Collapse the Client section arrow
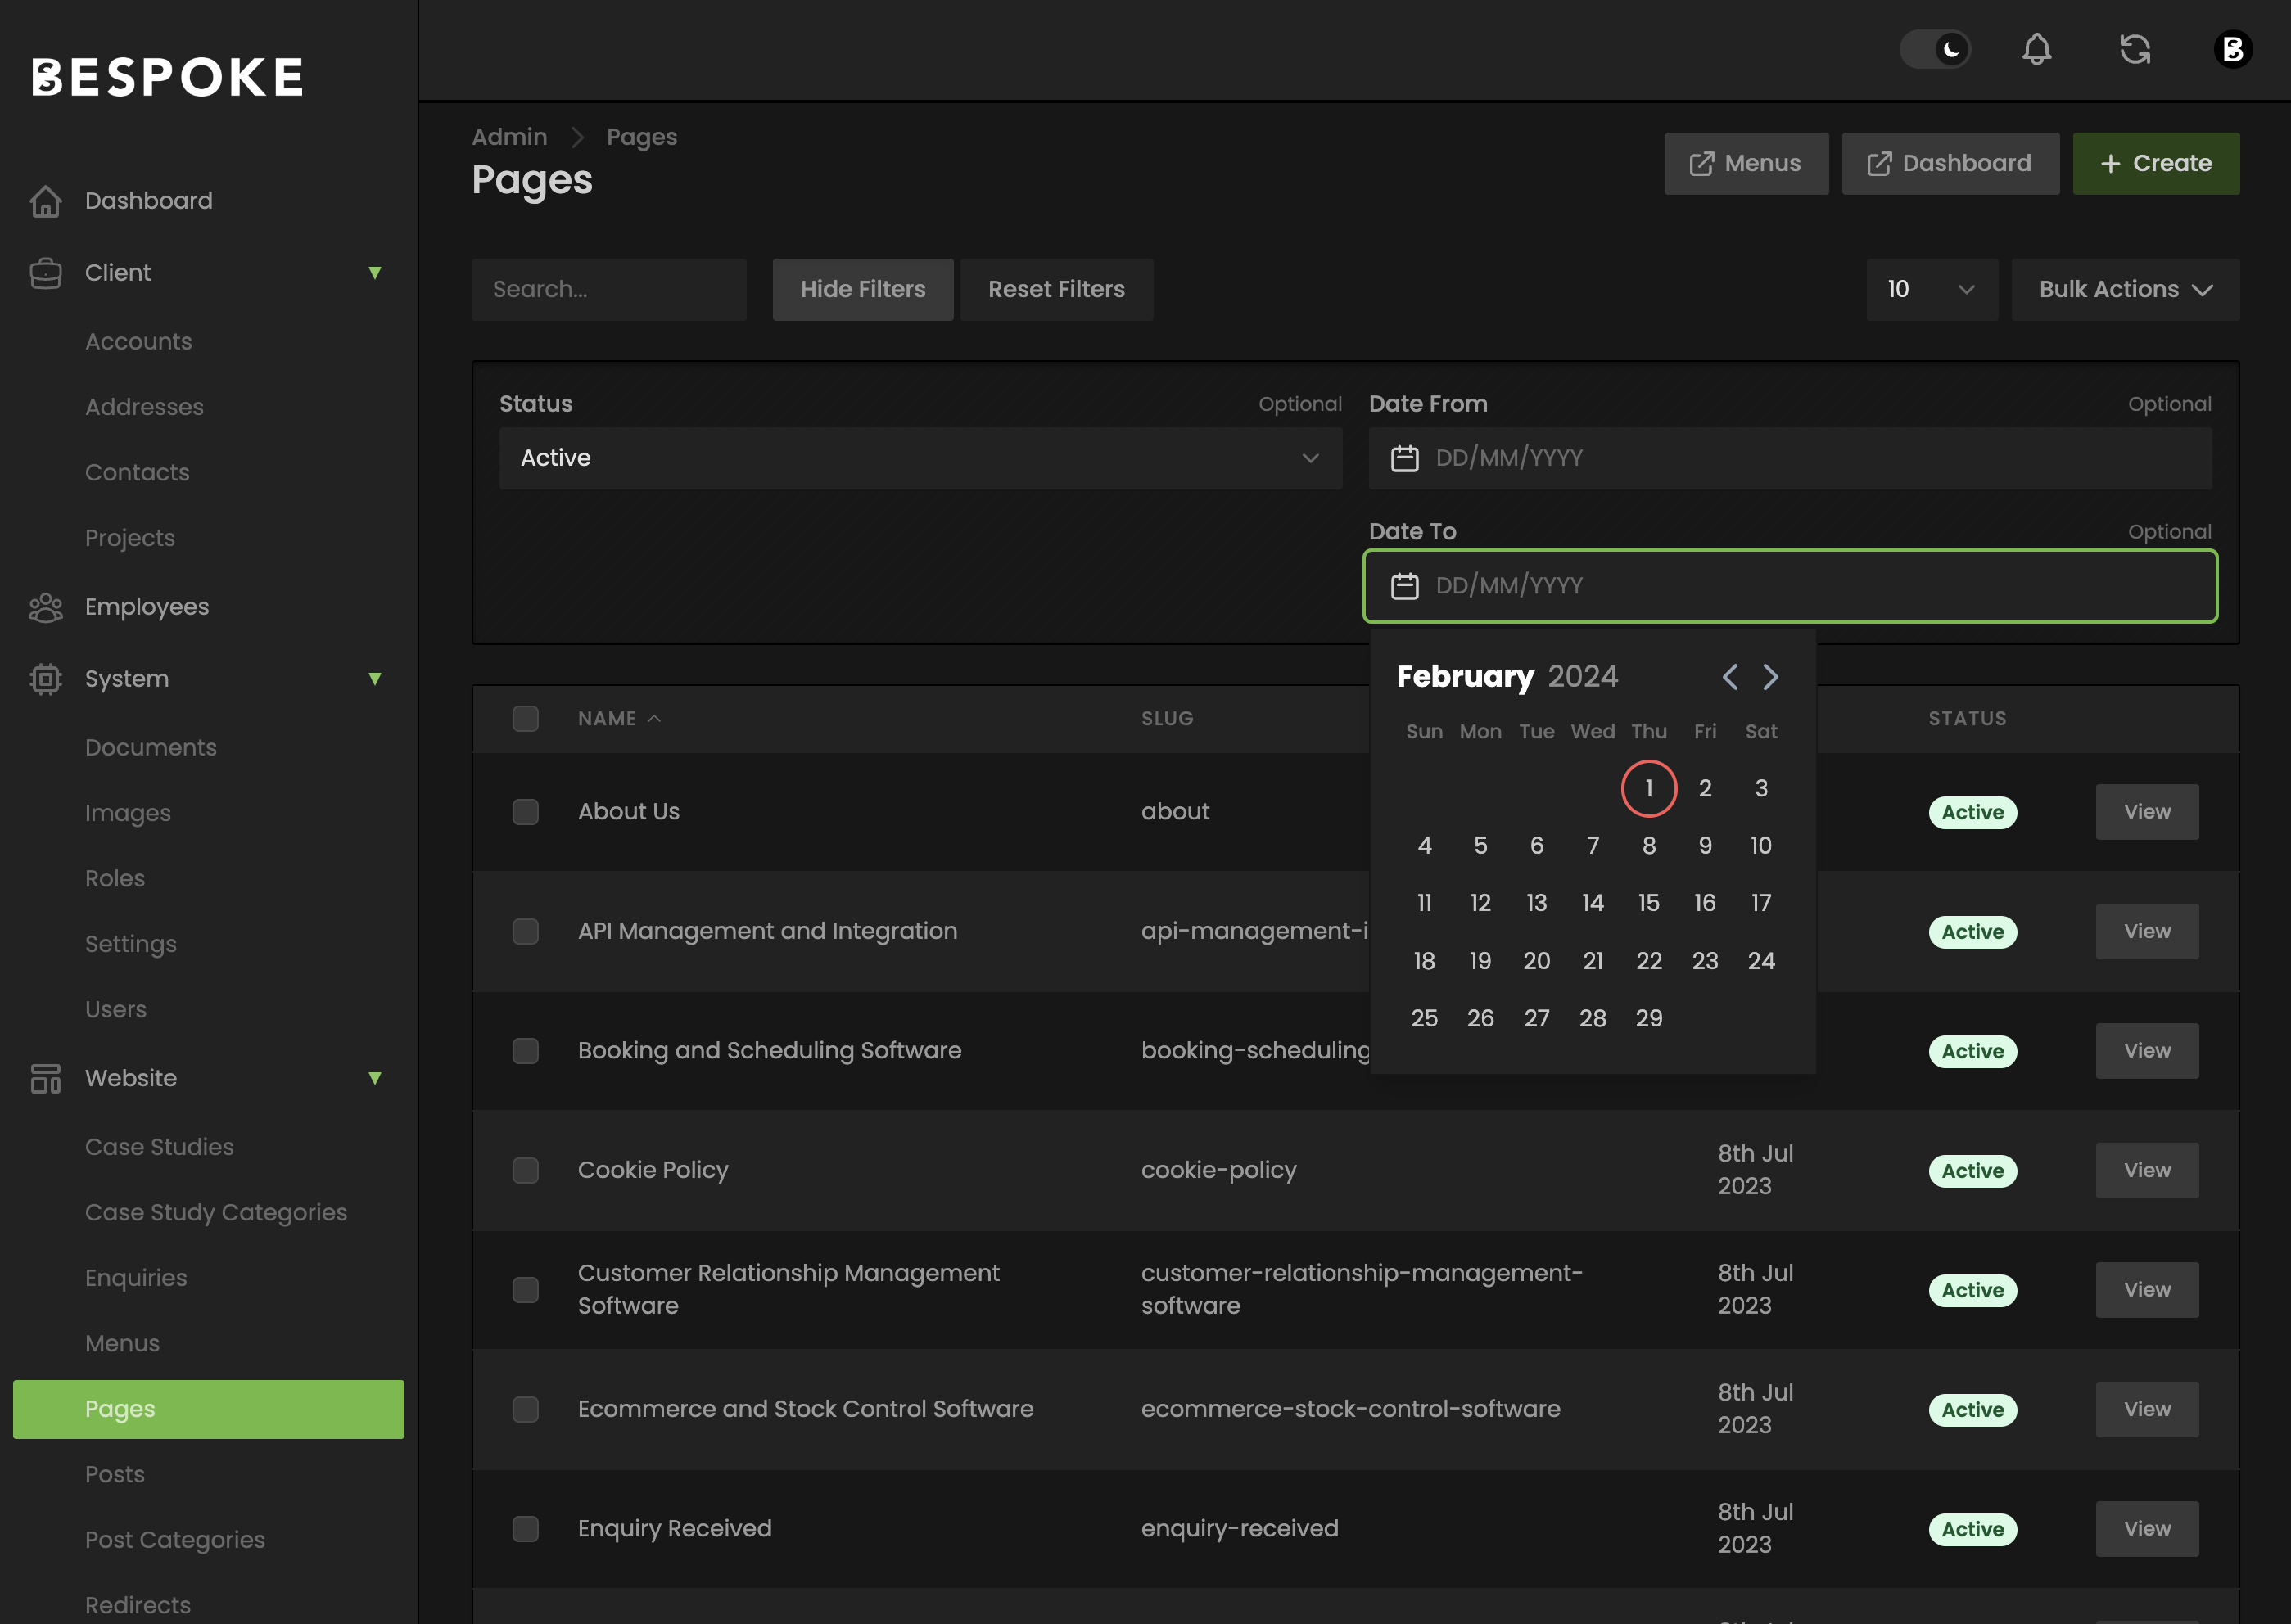Screen dimensions: 2291x1624 [375, 273]
